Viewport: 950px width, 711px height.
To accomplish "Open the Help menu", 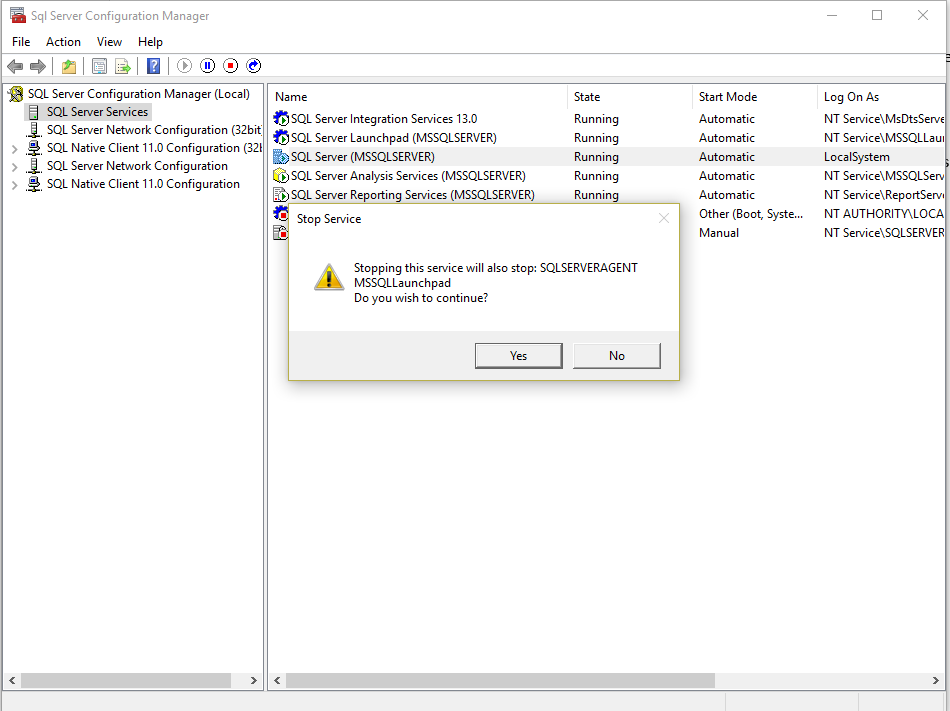I will tap(150, 42).
